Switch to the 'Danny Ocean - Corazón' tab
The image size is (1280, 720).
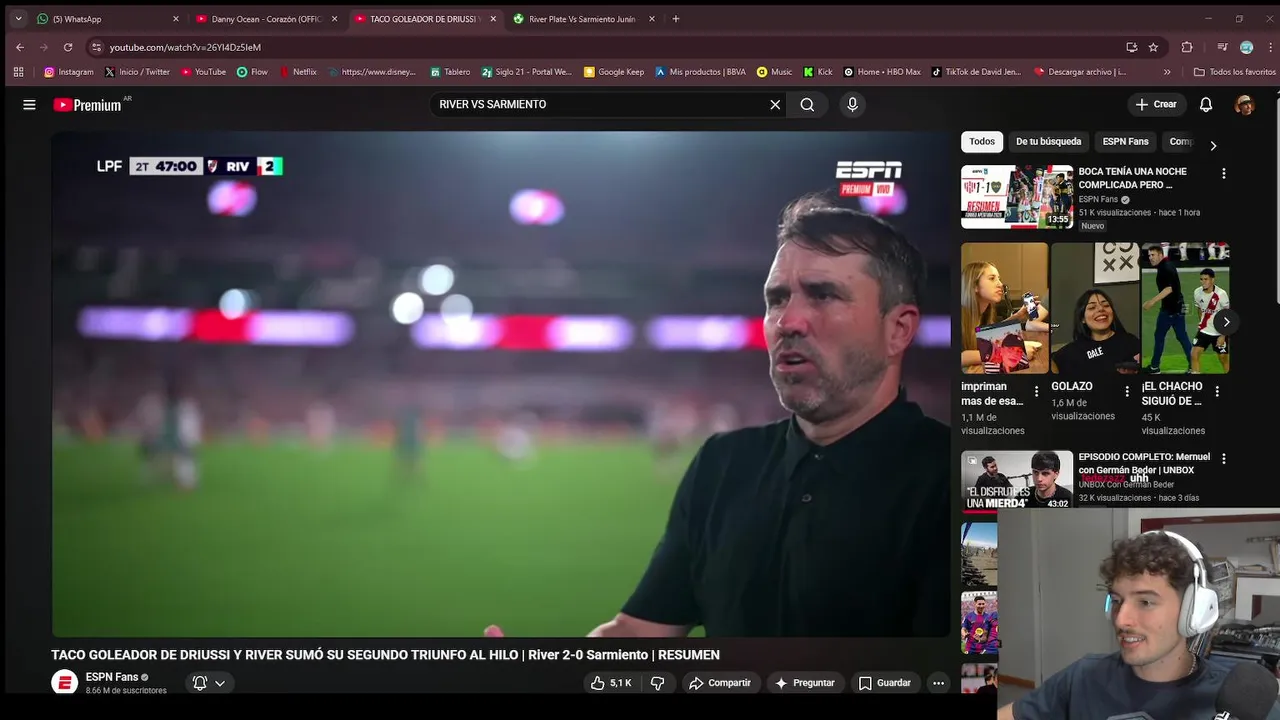coord(267,19)
